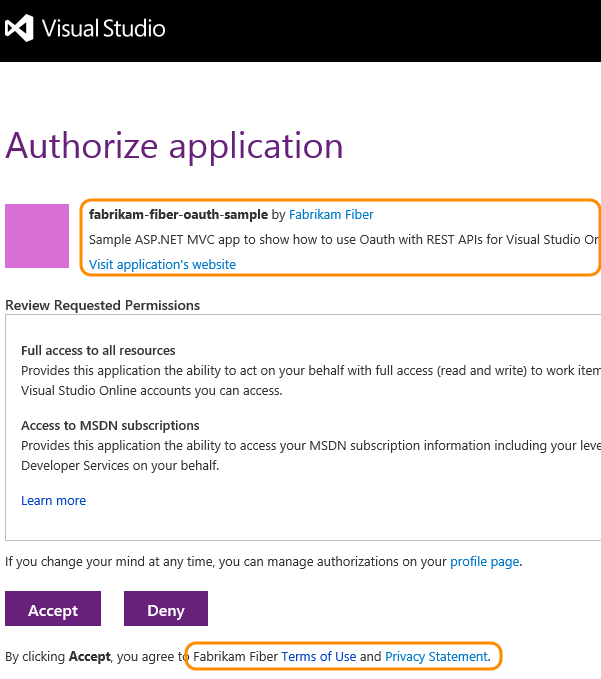The image size is (601, 679).
Task: Click the Visual Studio logo icon
Action: pyautogui.click(x=19, y=28)
